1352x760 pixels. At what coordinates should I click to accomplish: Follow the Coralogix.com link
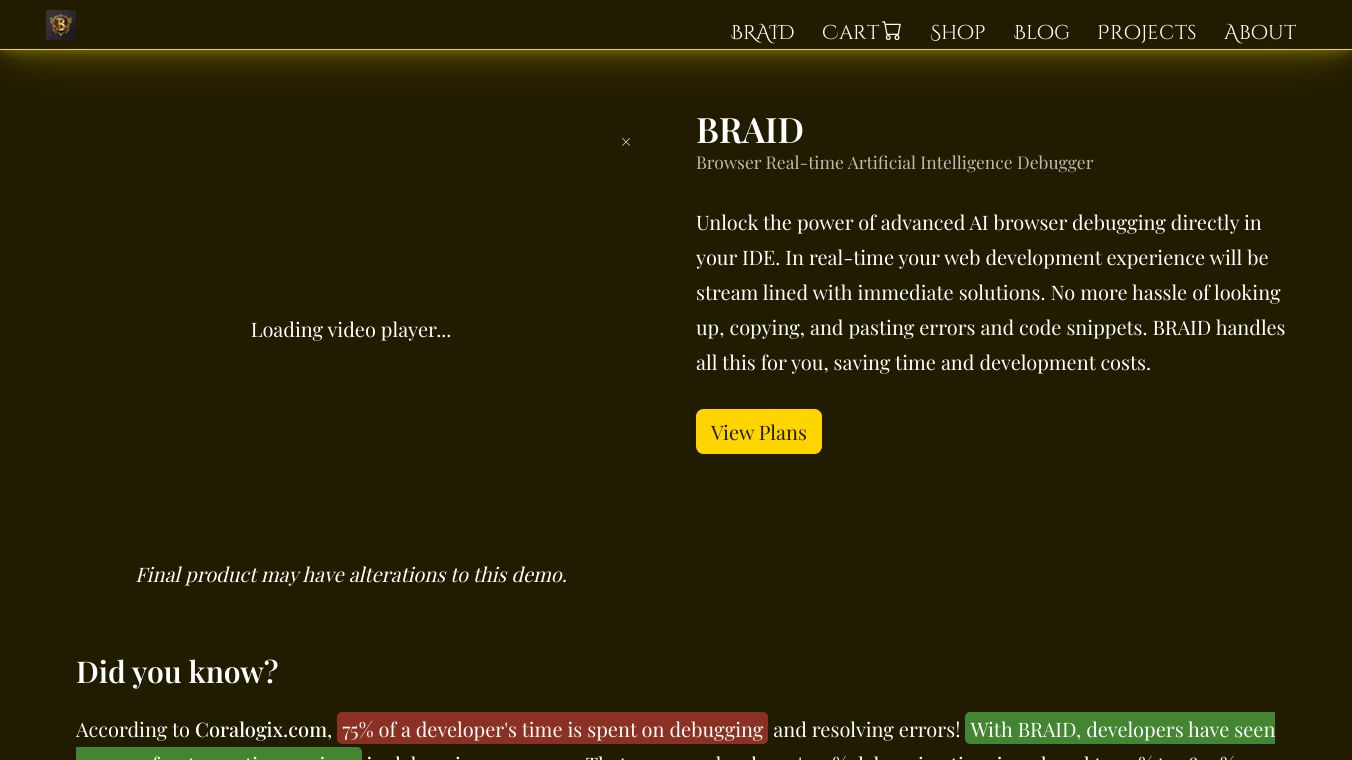pos(261,730)
